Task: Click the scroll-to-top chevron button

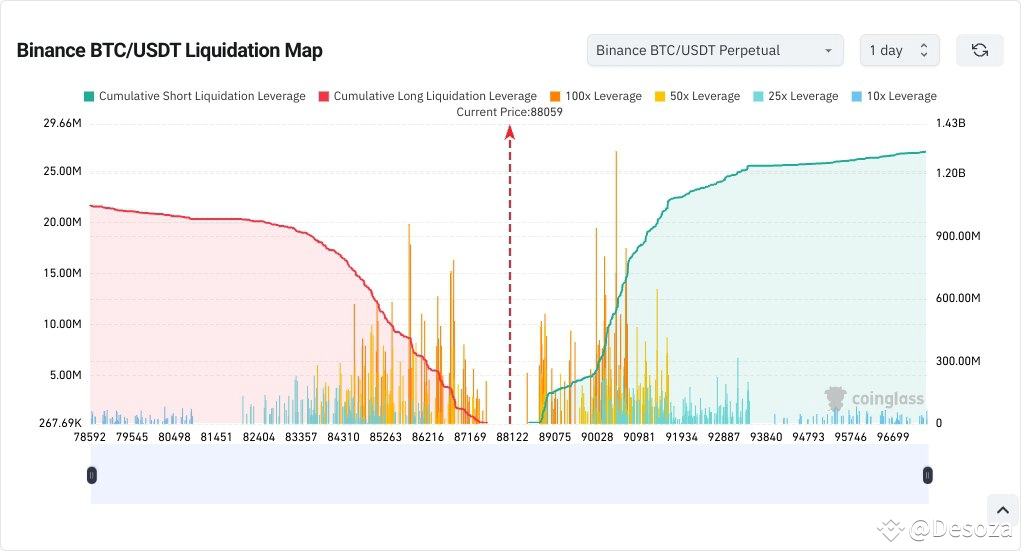Action: pos(1003,510)
